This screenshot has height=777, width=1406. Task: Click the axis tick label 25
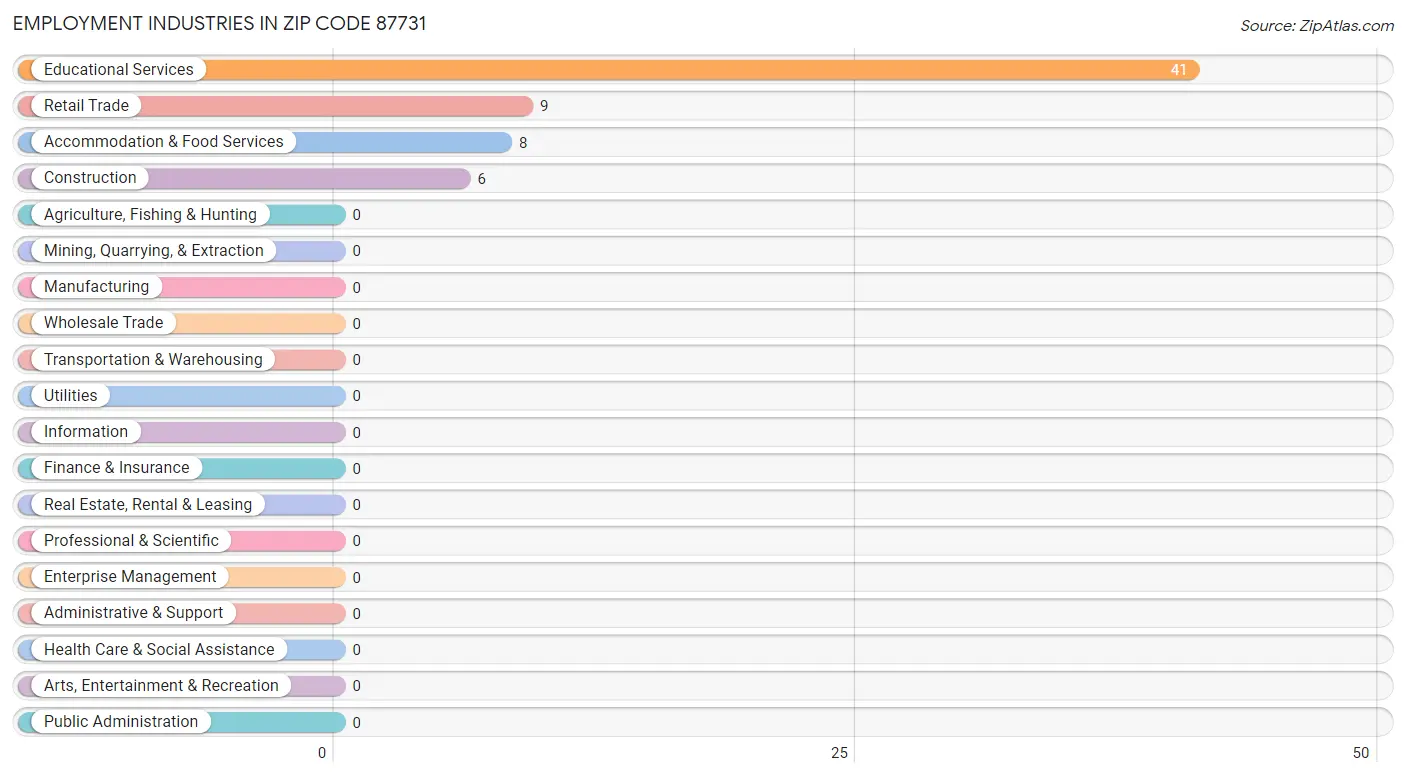coord(840,753)
